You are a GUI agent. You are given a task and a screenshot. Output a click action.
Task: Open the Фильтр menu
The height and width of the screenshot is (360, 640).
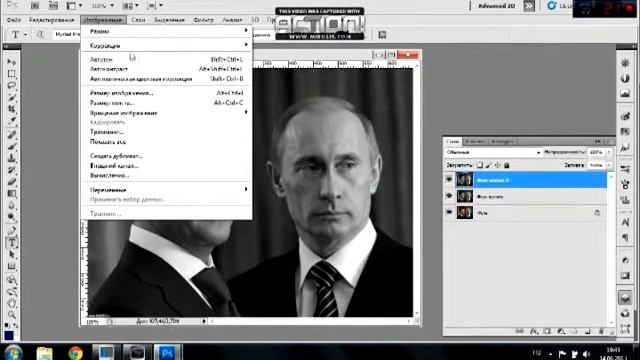coord(203,20)
